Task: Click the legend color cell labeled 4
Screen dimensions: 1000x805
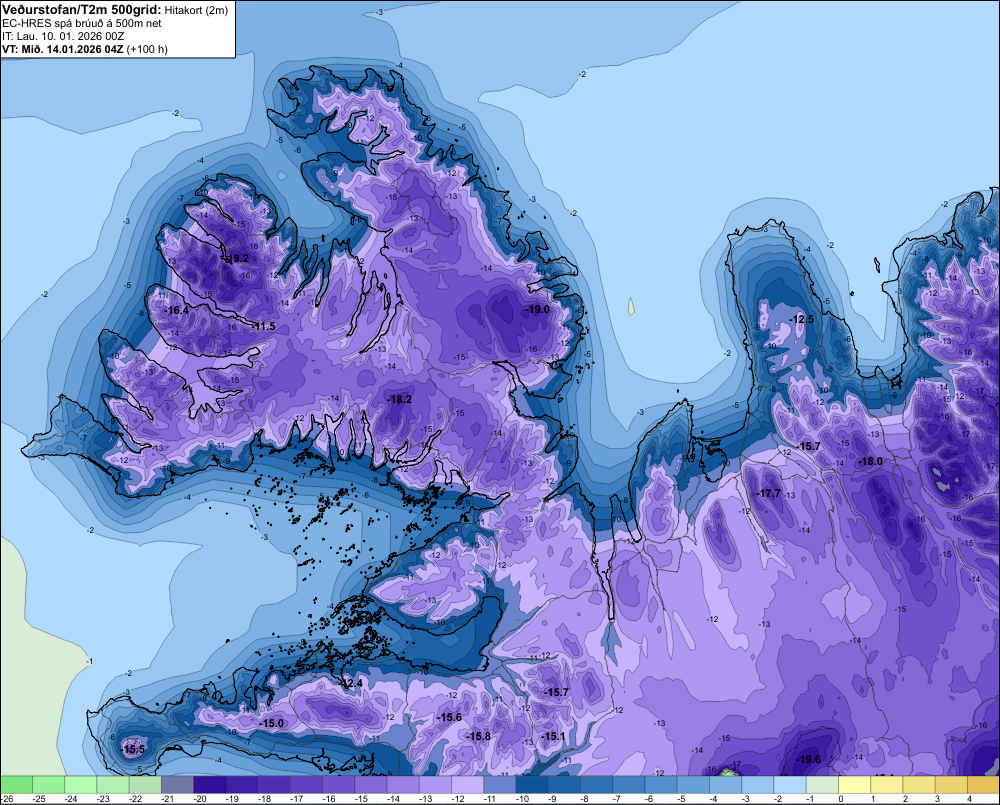Action: [x=983, y=785]
